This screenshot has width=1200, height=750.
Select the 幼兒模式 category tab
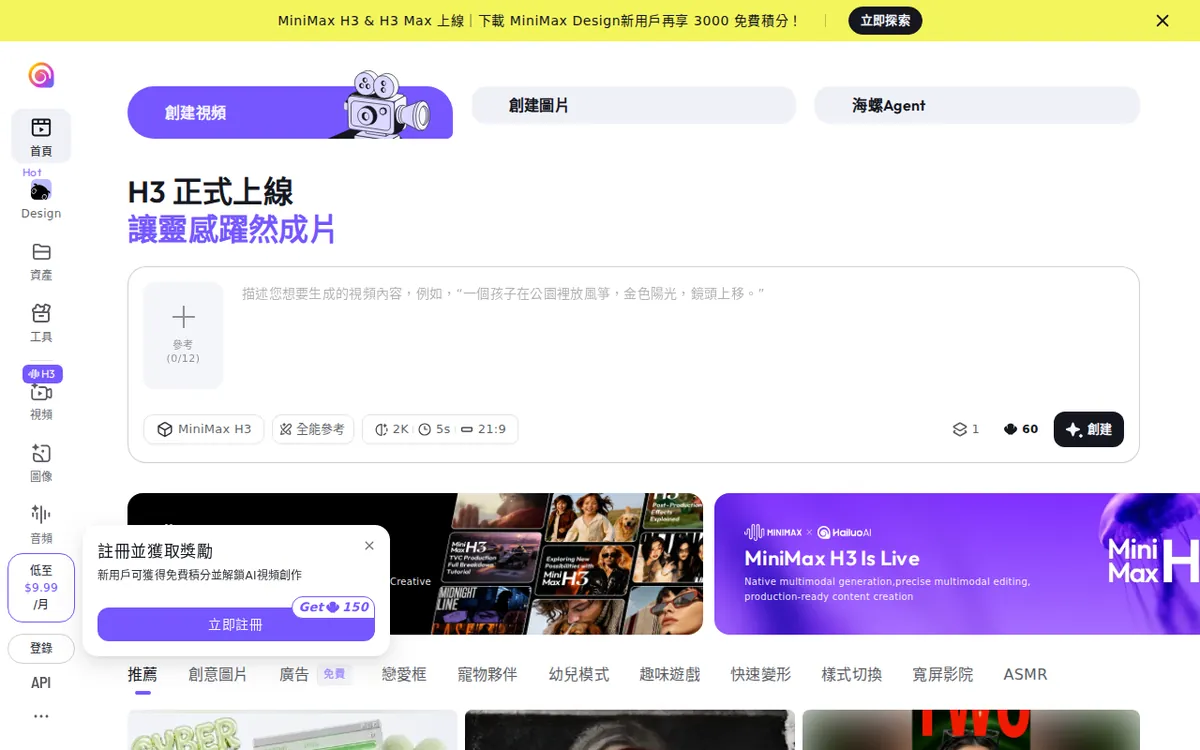(579, 675)
